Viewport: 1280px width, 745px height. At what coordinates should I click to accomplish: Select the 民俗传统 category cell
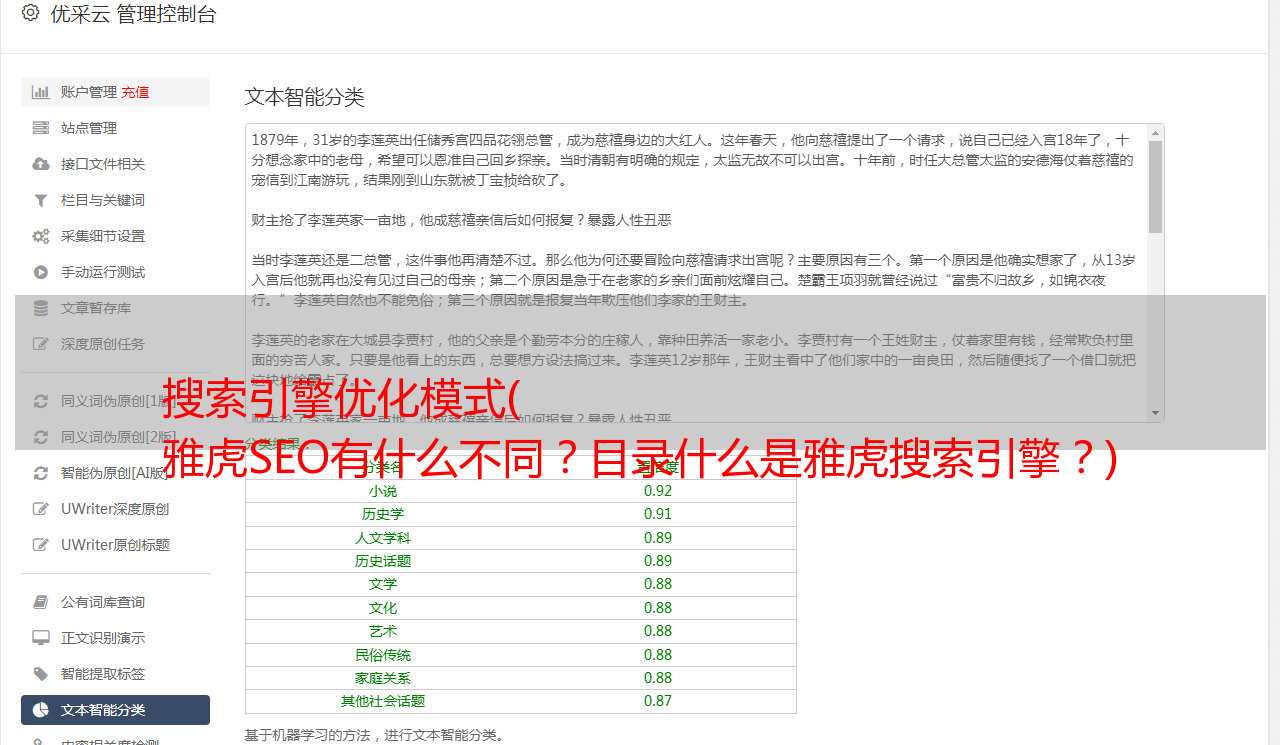pos(383,655)
